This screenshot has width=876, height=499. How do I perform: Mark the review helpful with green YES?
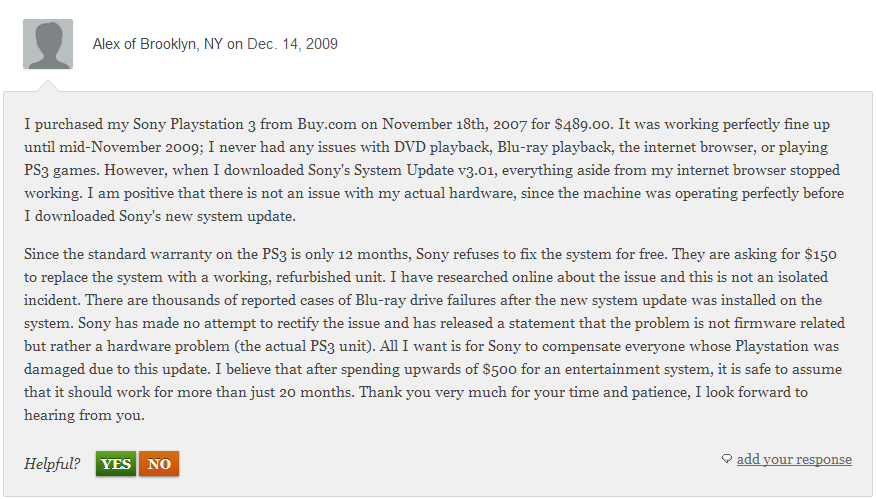click(116, 464)
